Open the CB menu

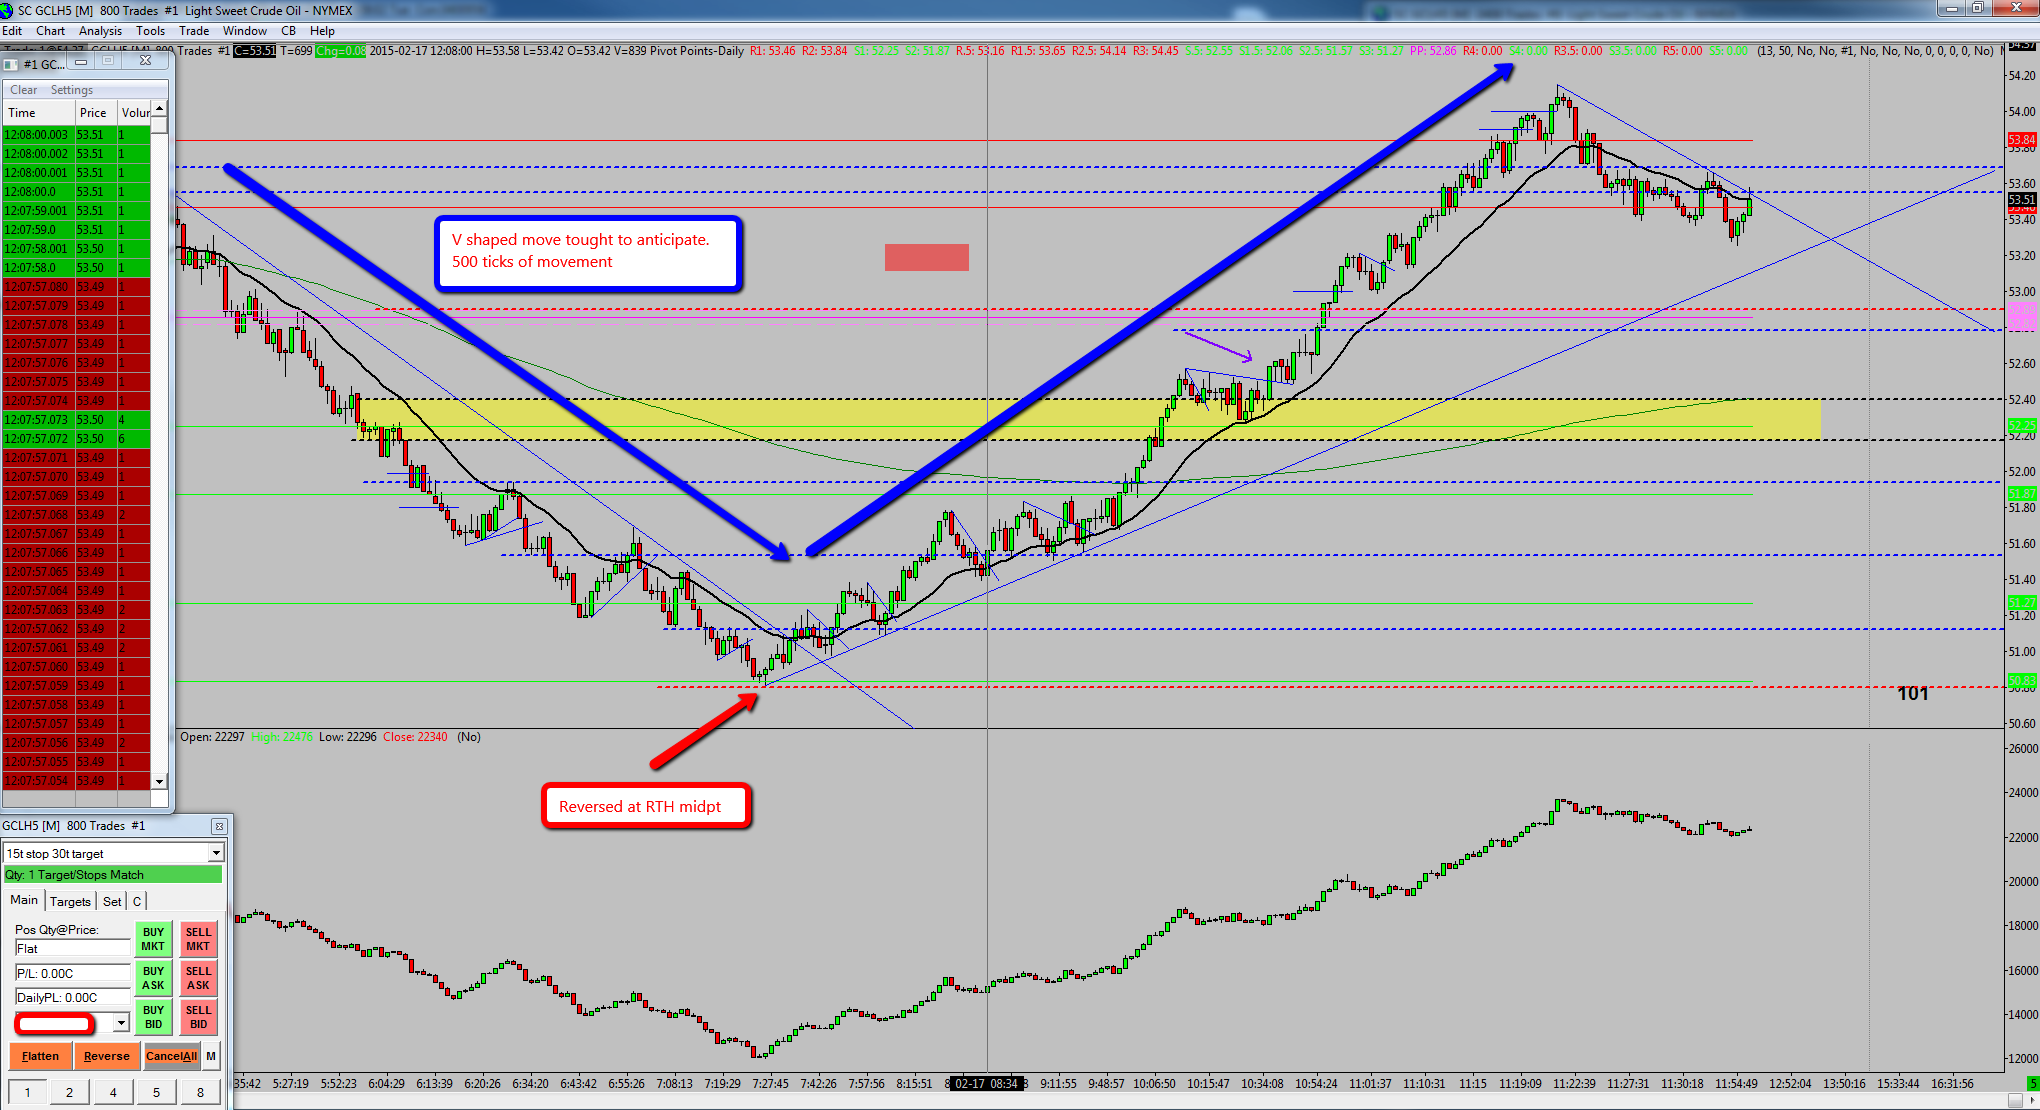pyautogui.click(x=288, y=31)
